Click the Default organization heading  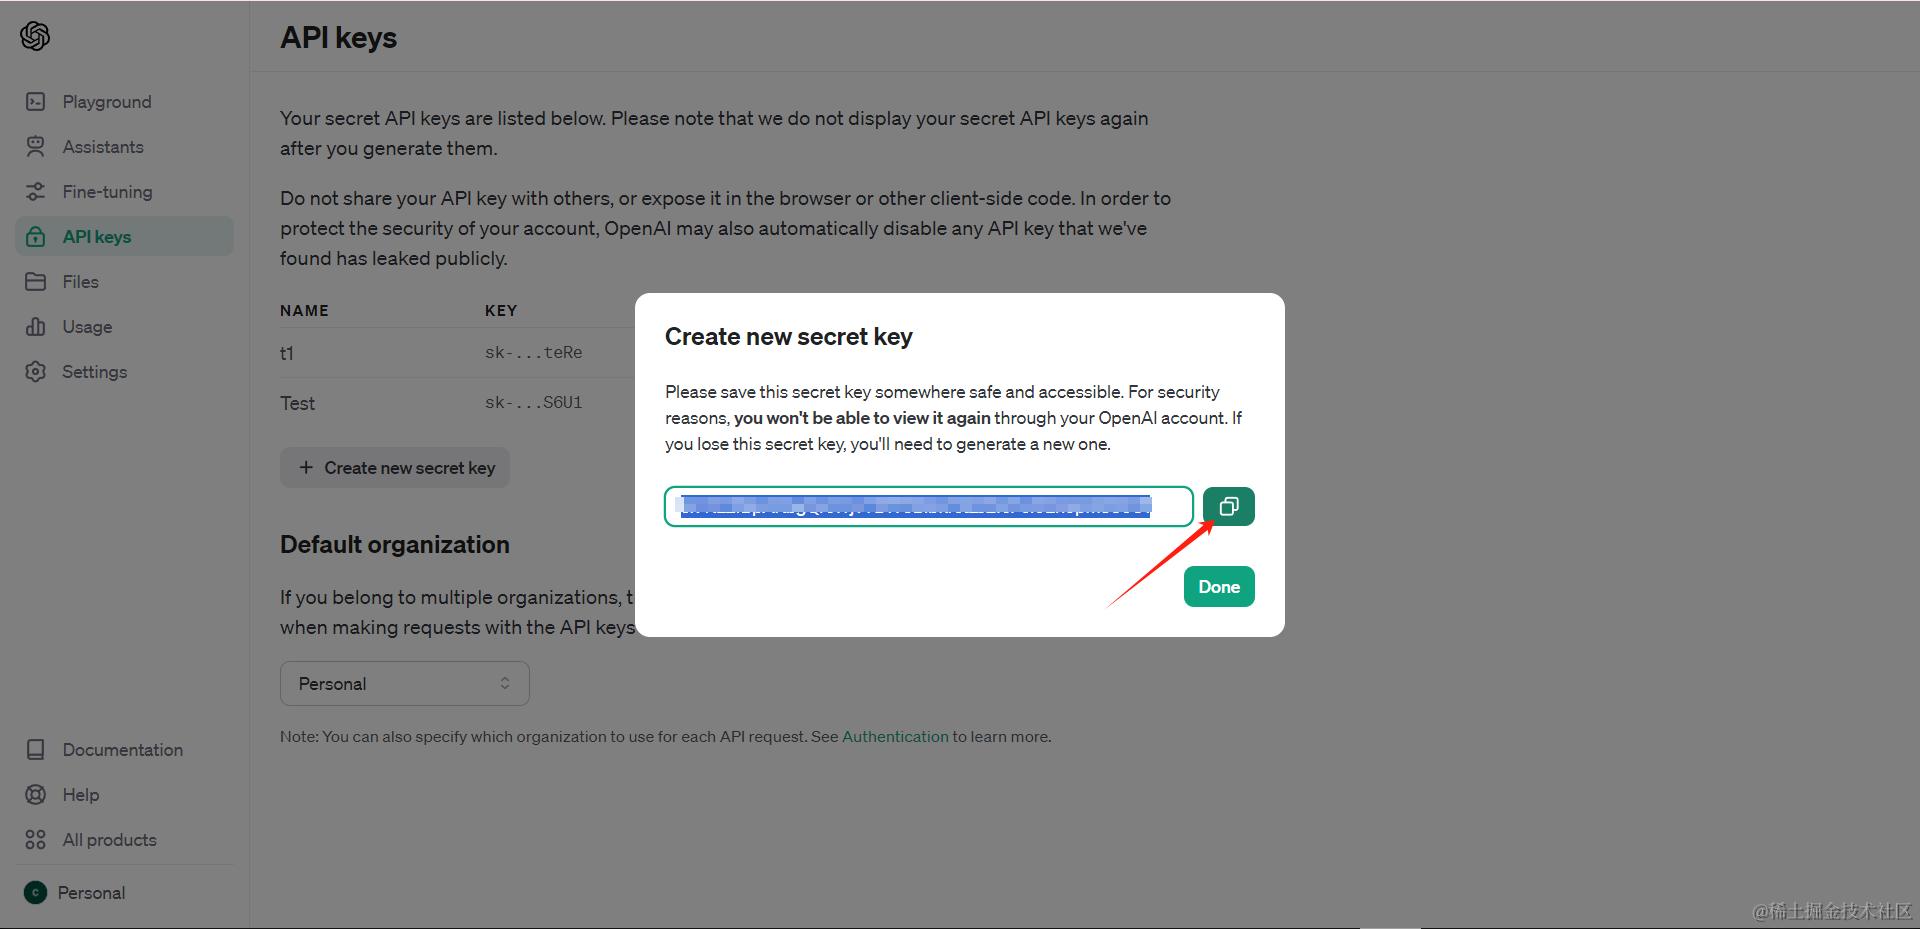coord(395,545)
